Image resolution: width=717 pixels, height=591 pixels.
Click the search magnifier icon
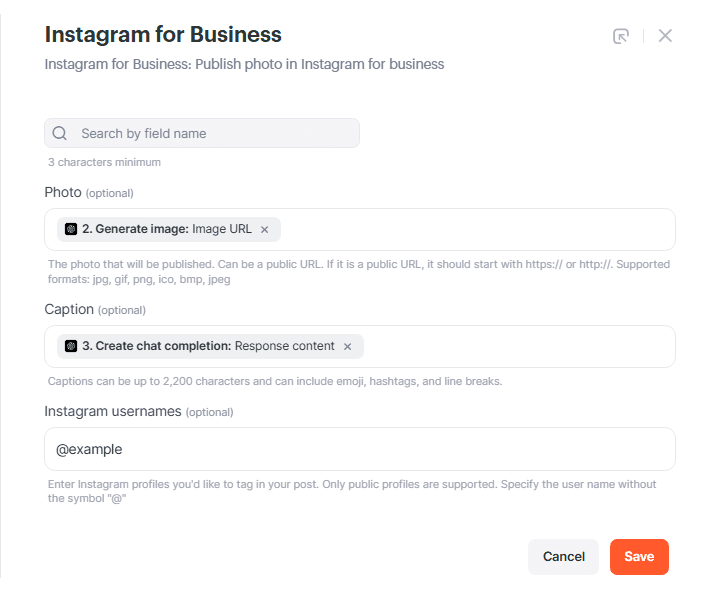coord(59,133)
